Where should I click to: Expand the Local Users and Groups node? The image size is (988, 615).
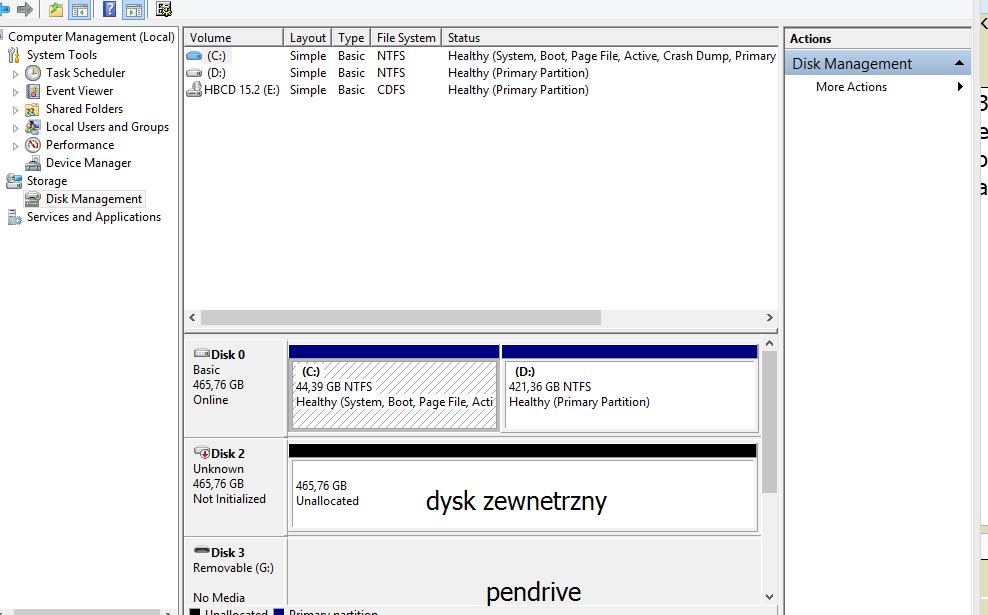click(16, 128)
